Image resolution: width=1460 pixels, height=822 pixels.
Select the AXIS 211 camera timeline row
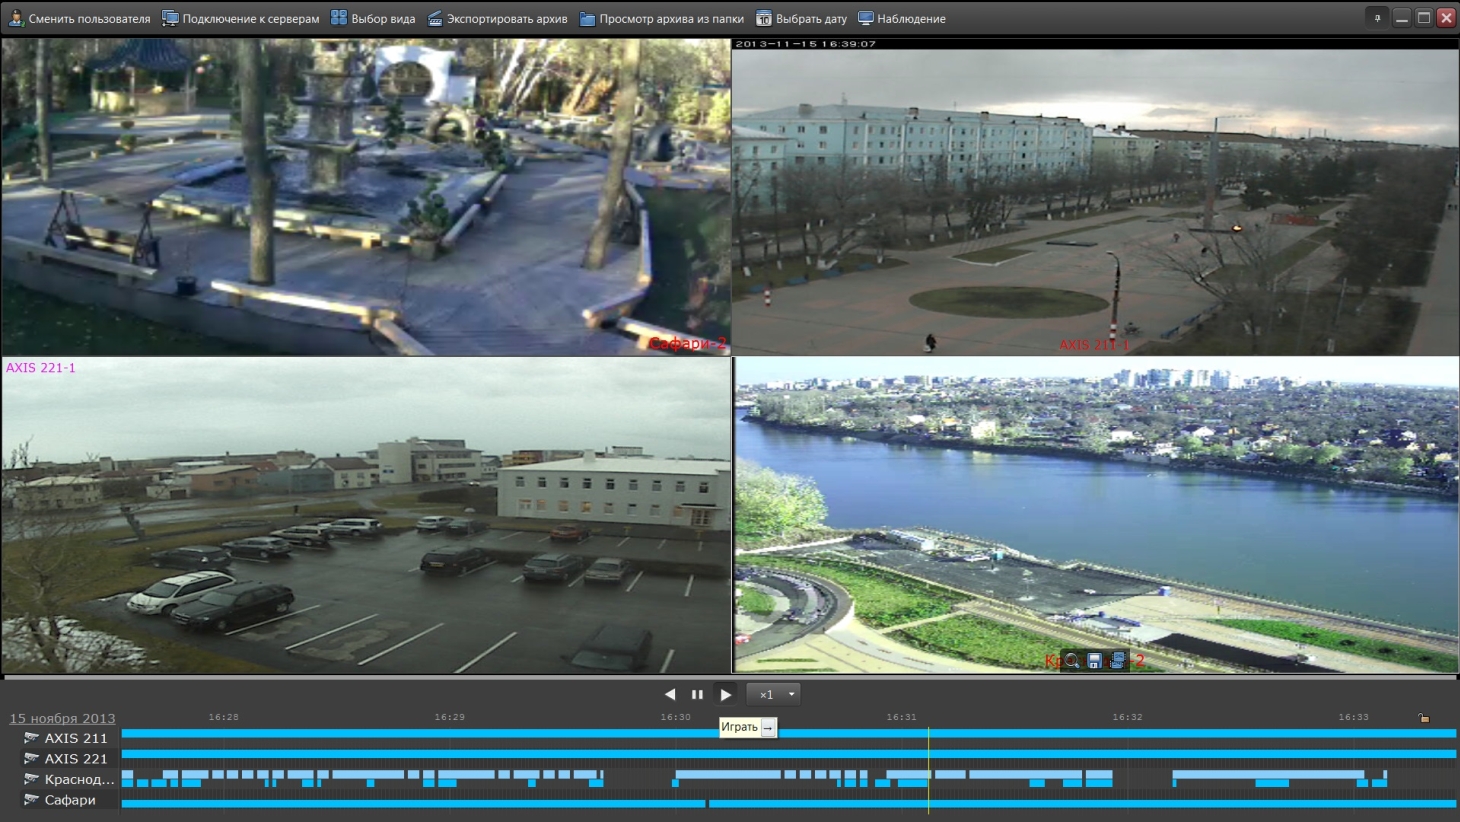75,738
